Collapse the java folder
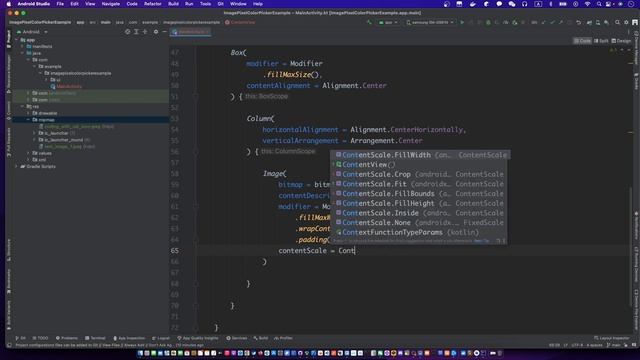640x360 pixels. pyautogui.click(x=23, y=53)
